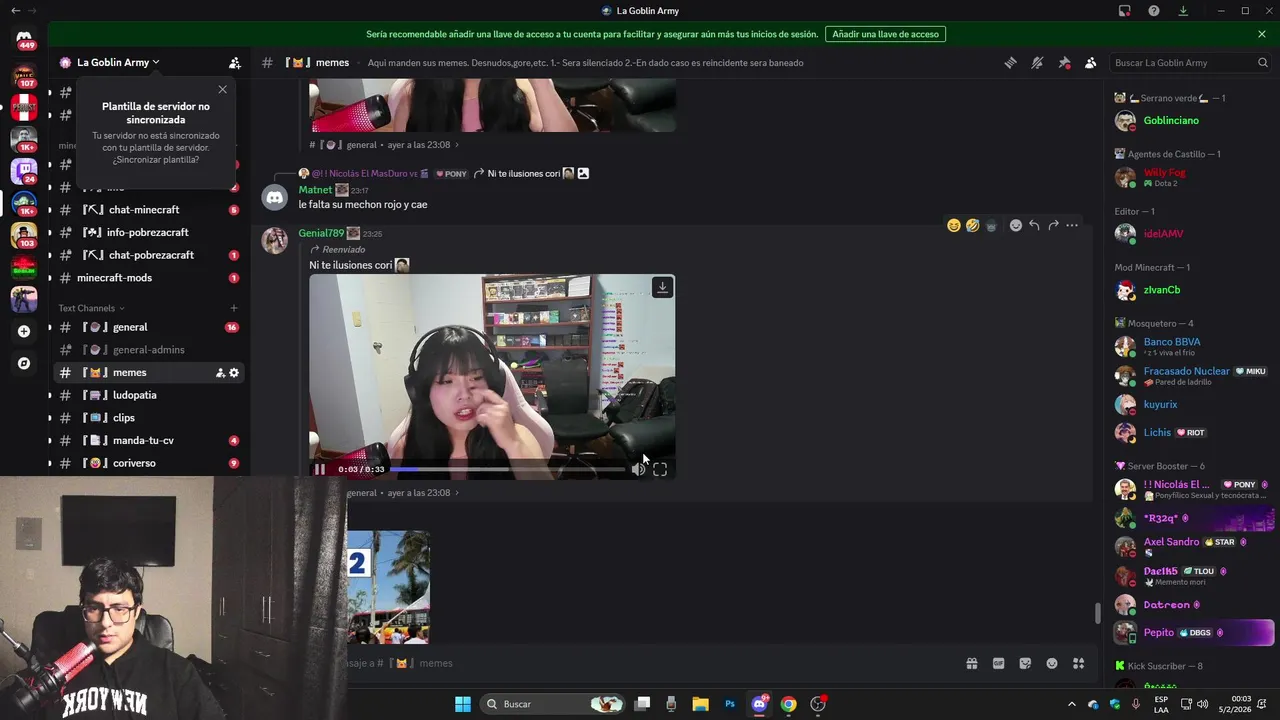Open the emoji picker in message bar
This screenshot has width=1280, height=720.
pos(1052,663)
